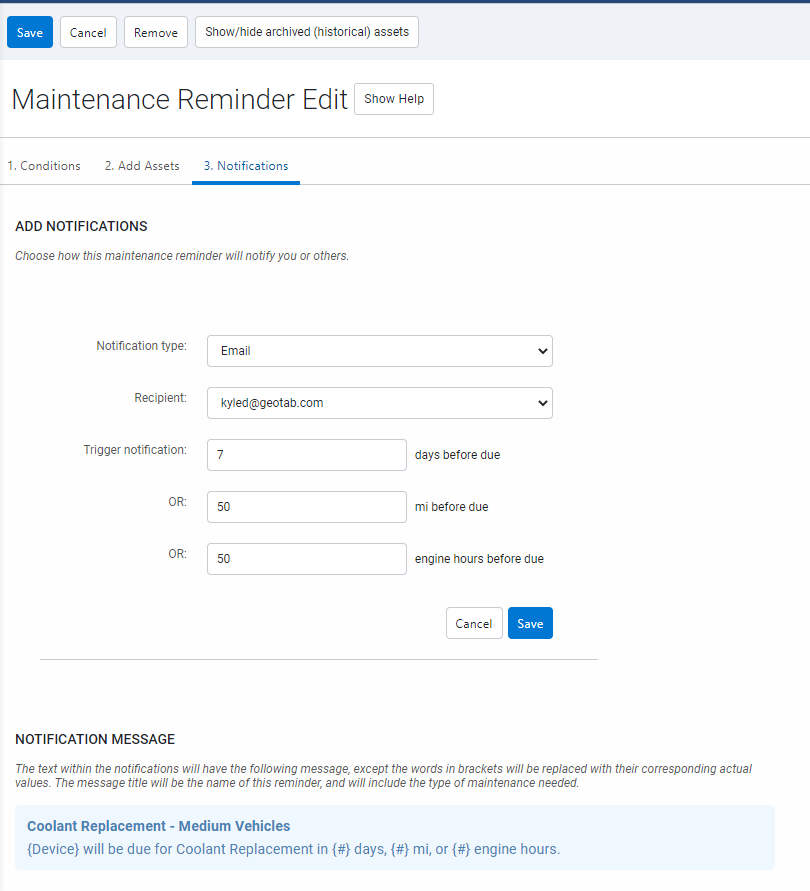
Task: Show/hide archived (historical) assets
Action: click(306, 31)
